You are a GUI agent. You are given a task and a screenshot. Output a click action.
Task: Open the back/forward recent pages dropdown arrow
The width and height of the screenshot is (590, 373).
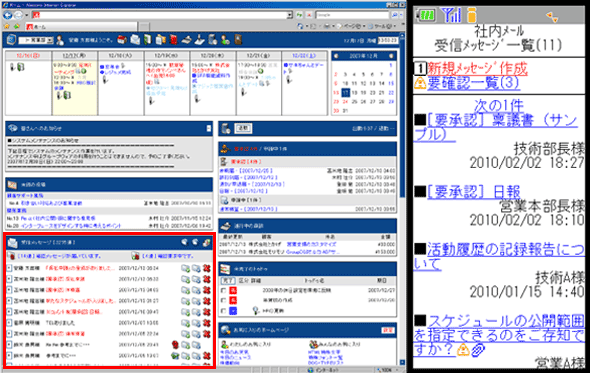pyautogui.click(x=26, y=15)
